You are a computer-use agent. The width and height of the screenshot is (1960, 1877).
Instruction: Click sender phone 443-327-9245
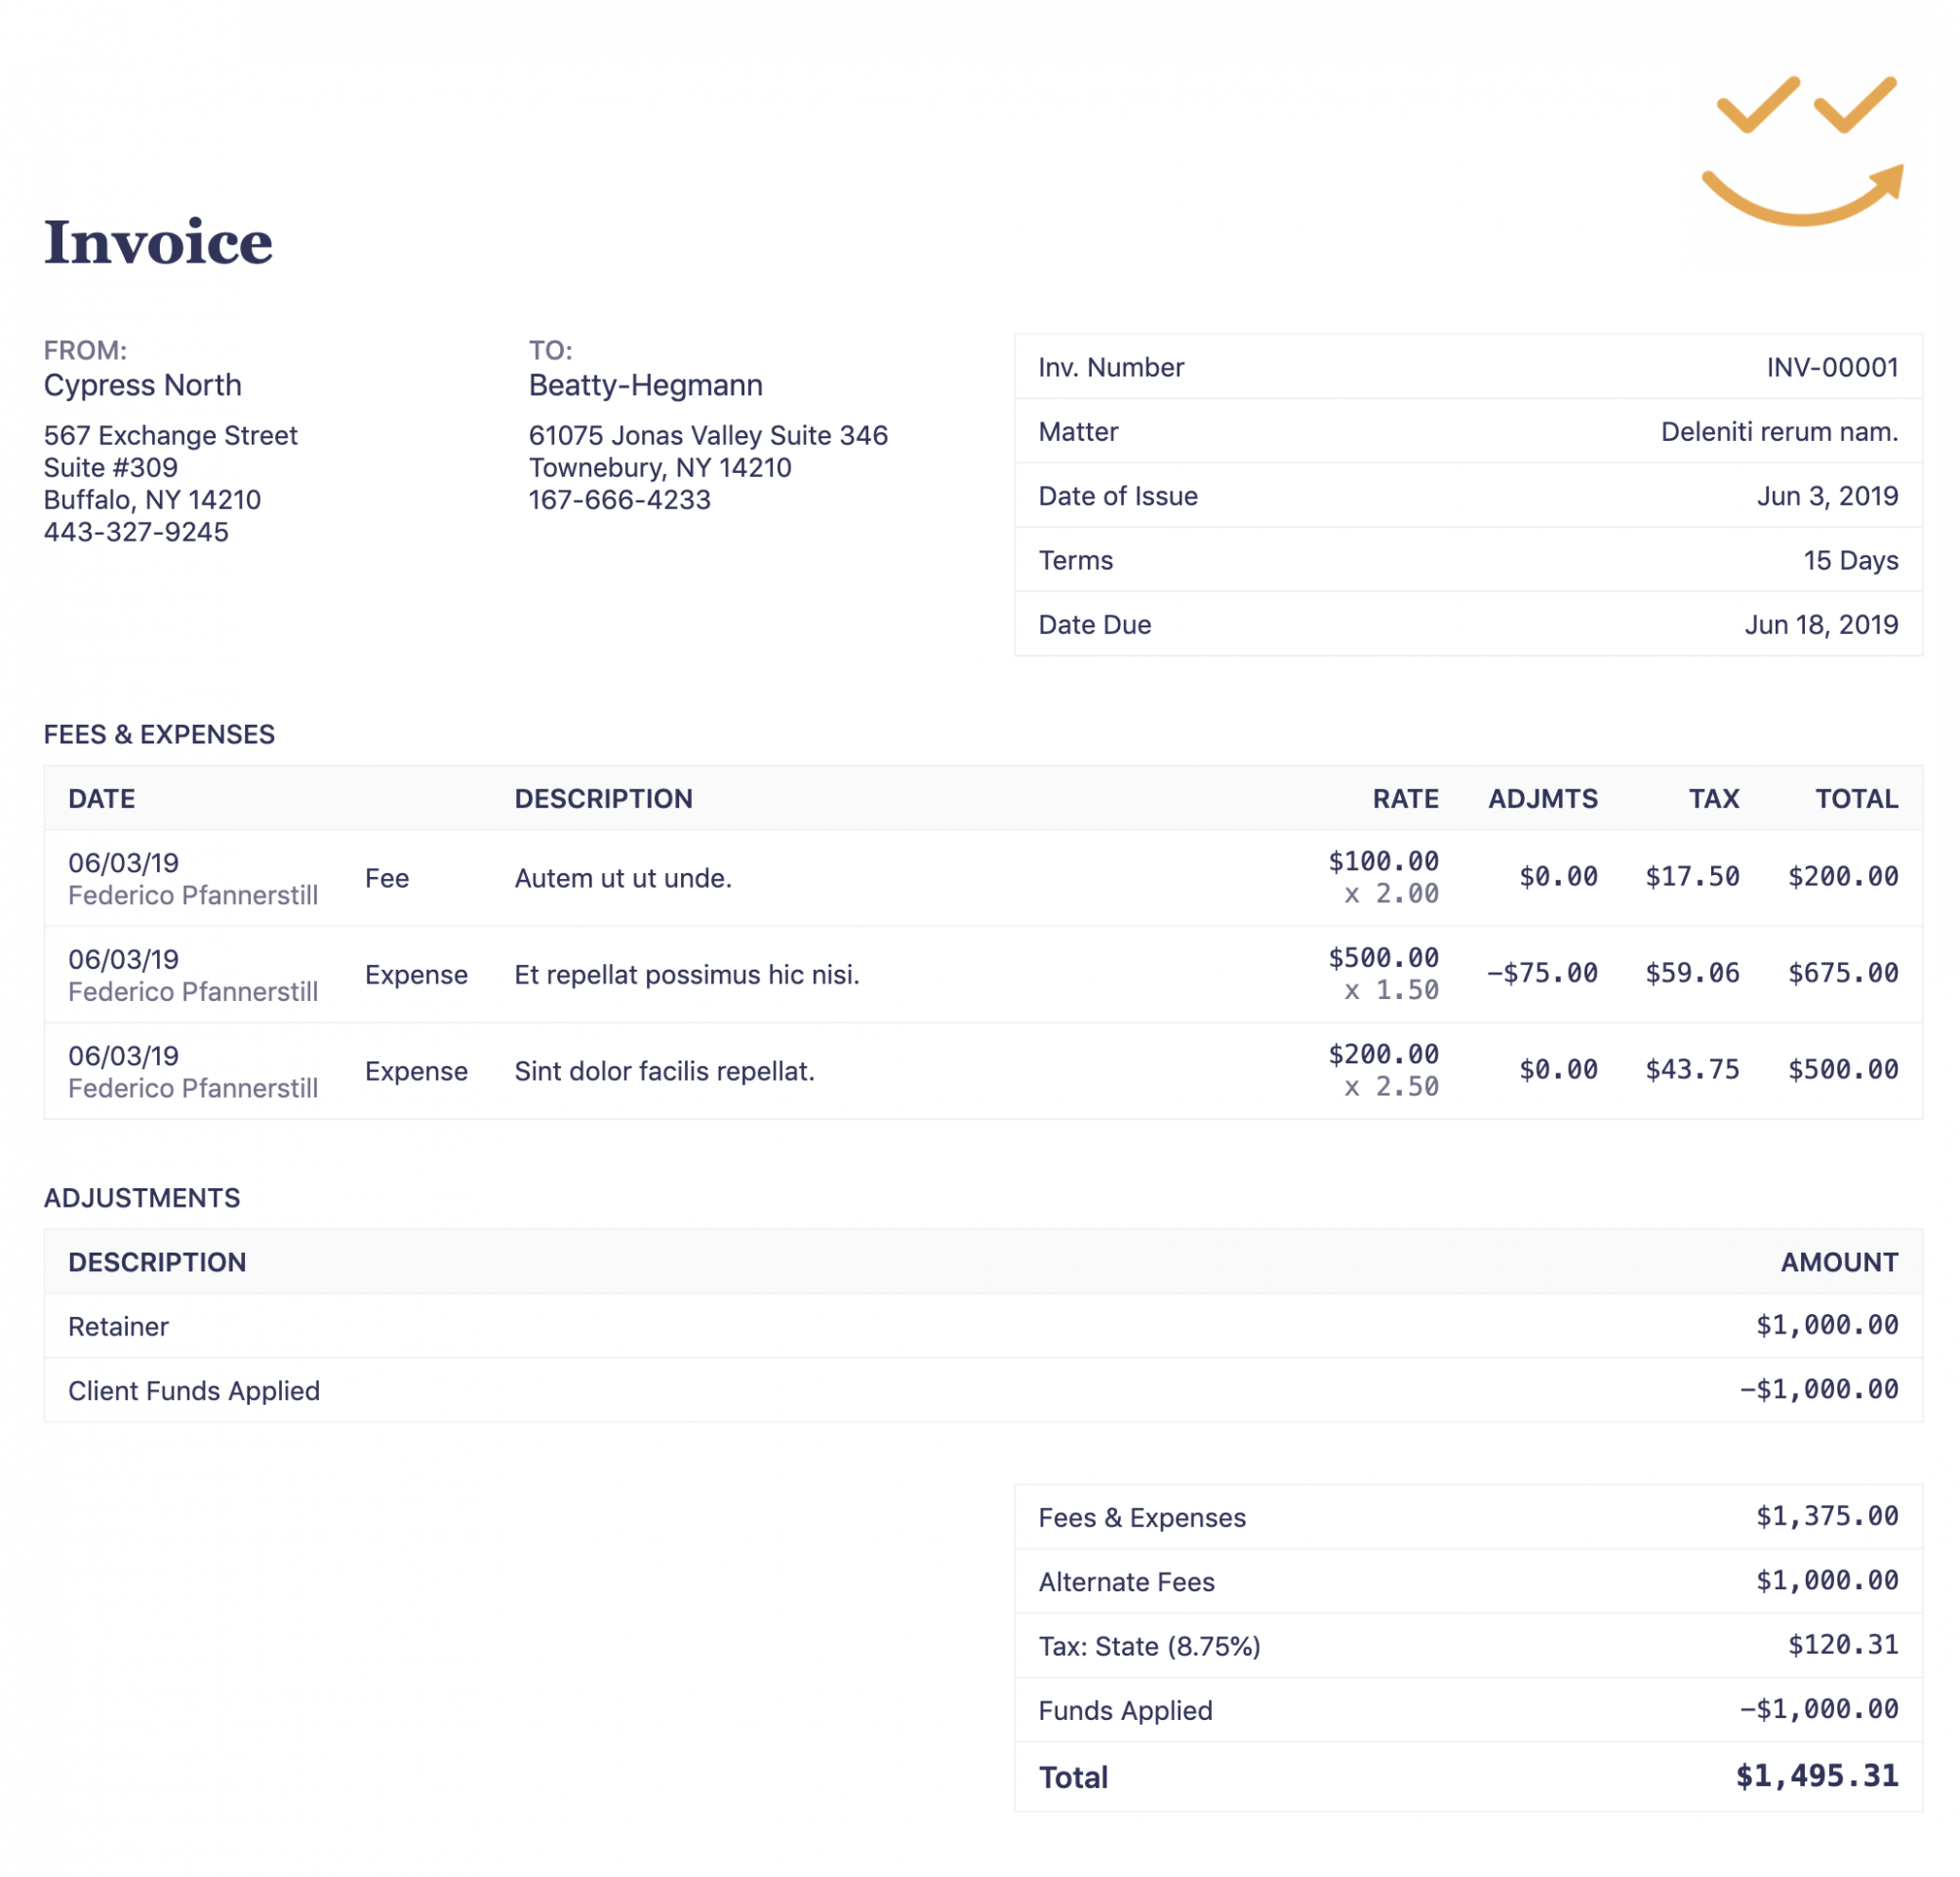click(x=136, y=531)
